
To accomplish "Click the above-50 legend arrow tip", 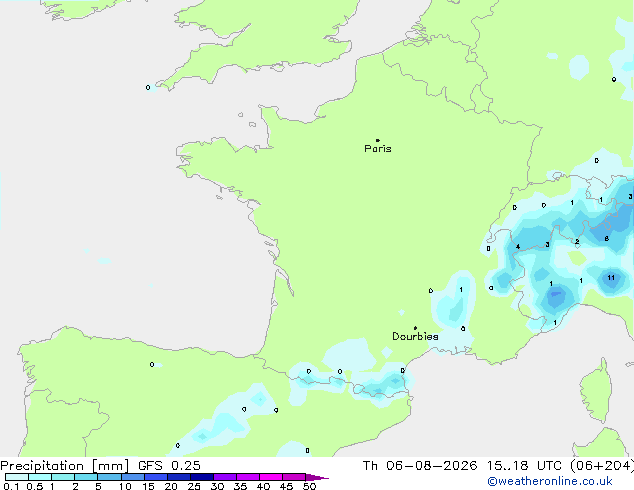I will (x=317, y=477).
